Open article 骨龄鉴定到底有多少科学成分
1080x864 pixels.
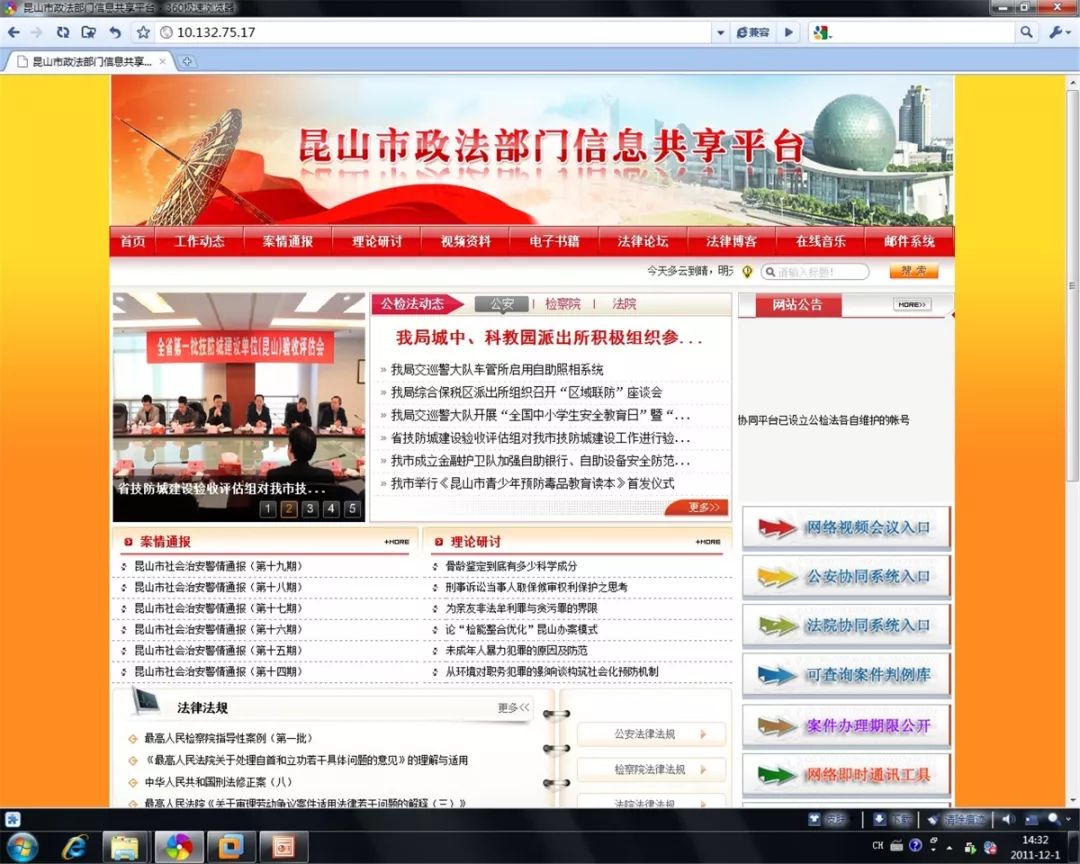click(510, 566)
